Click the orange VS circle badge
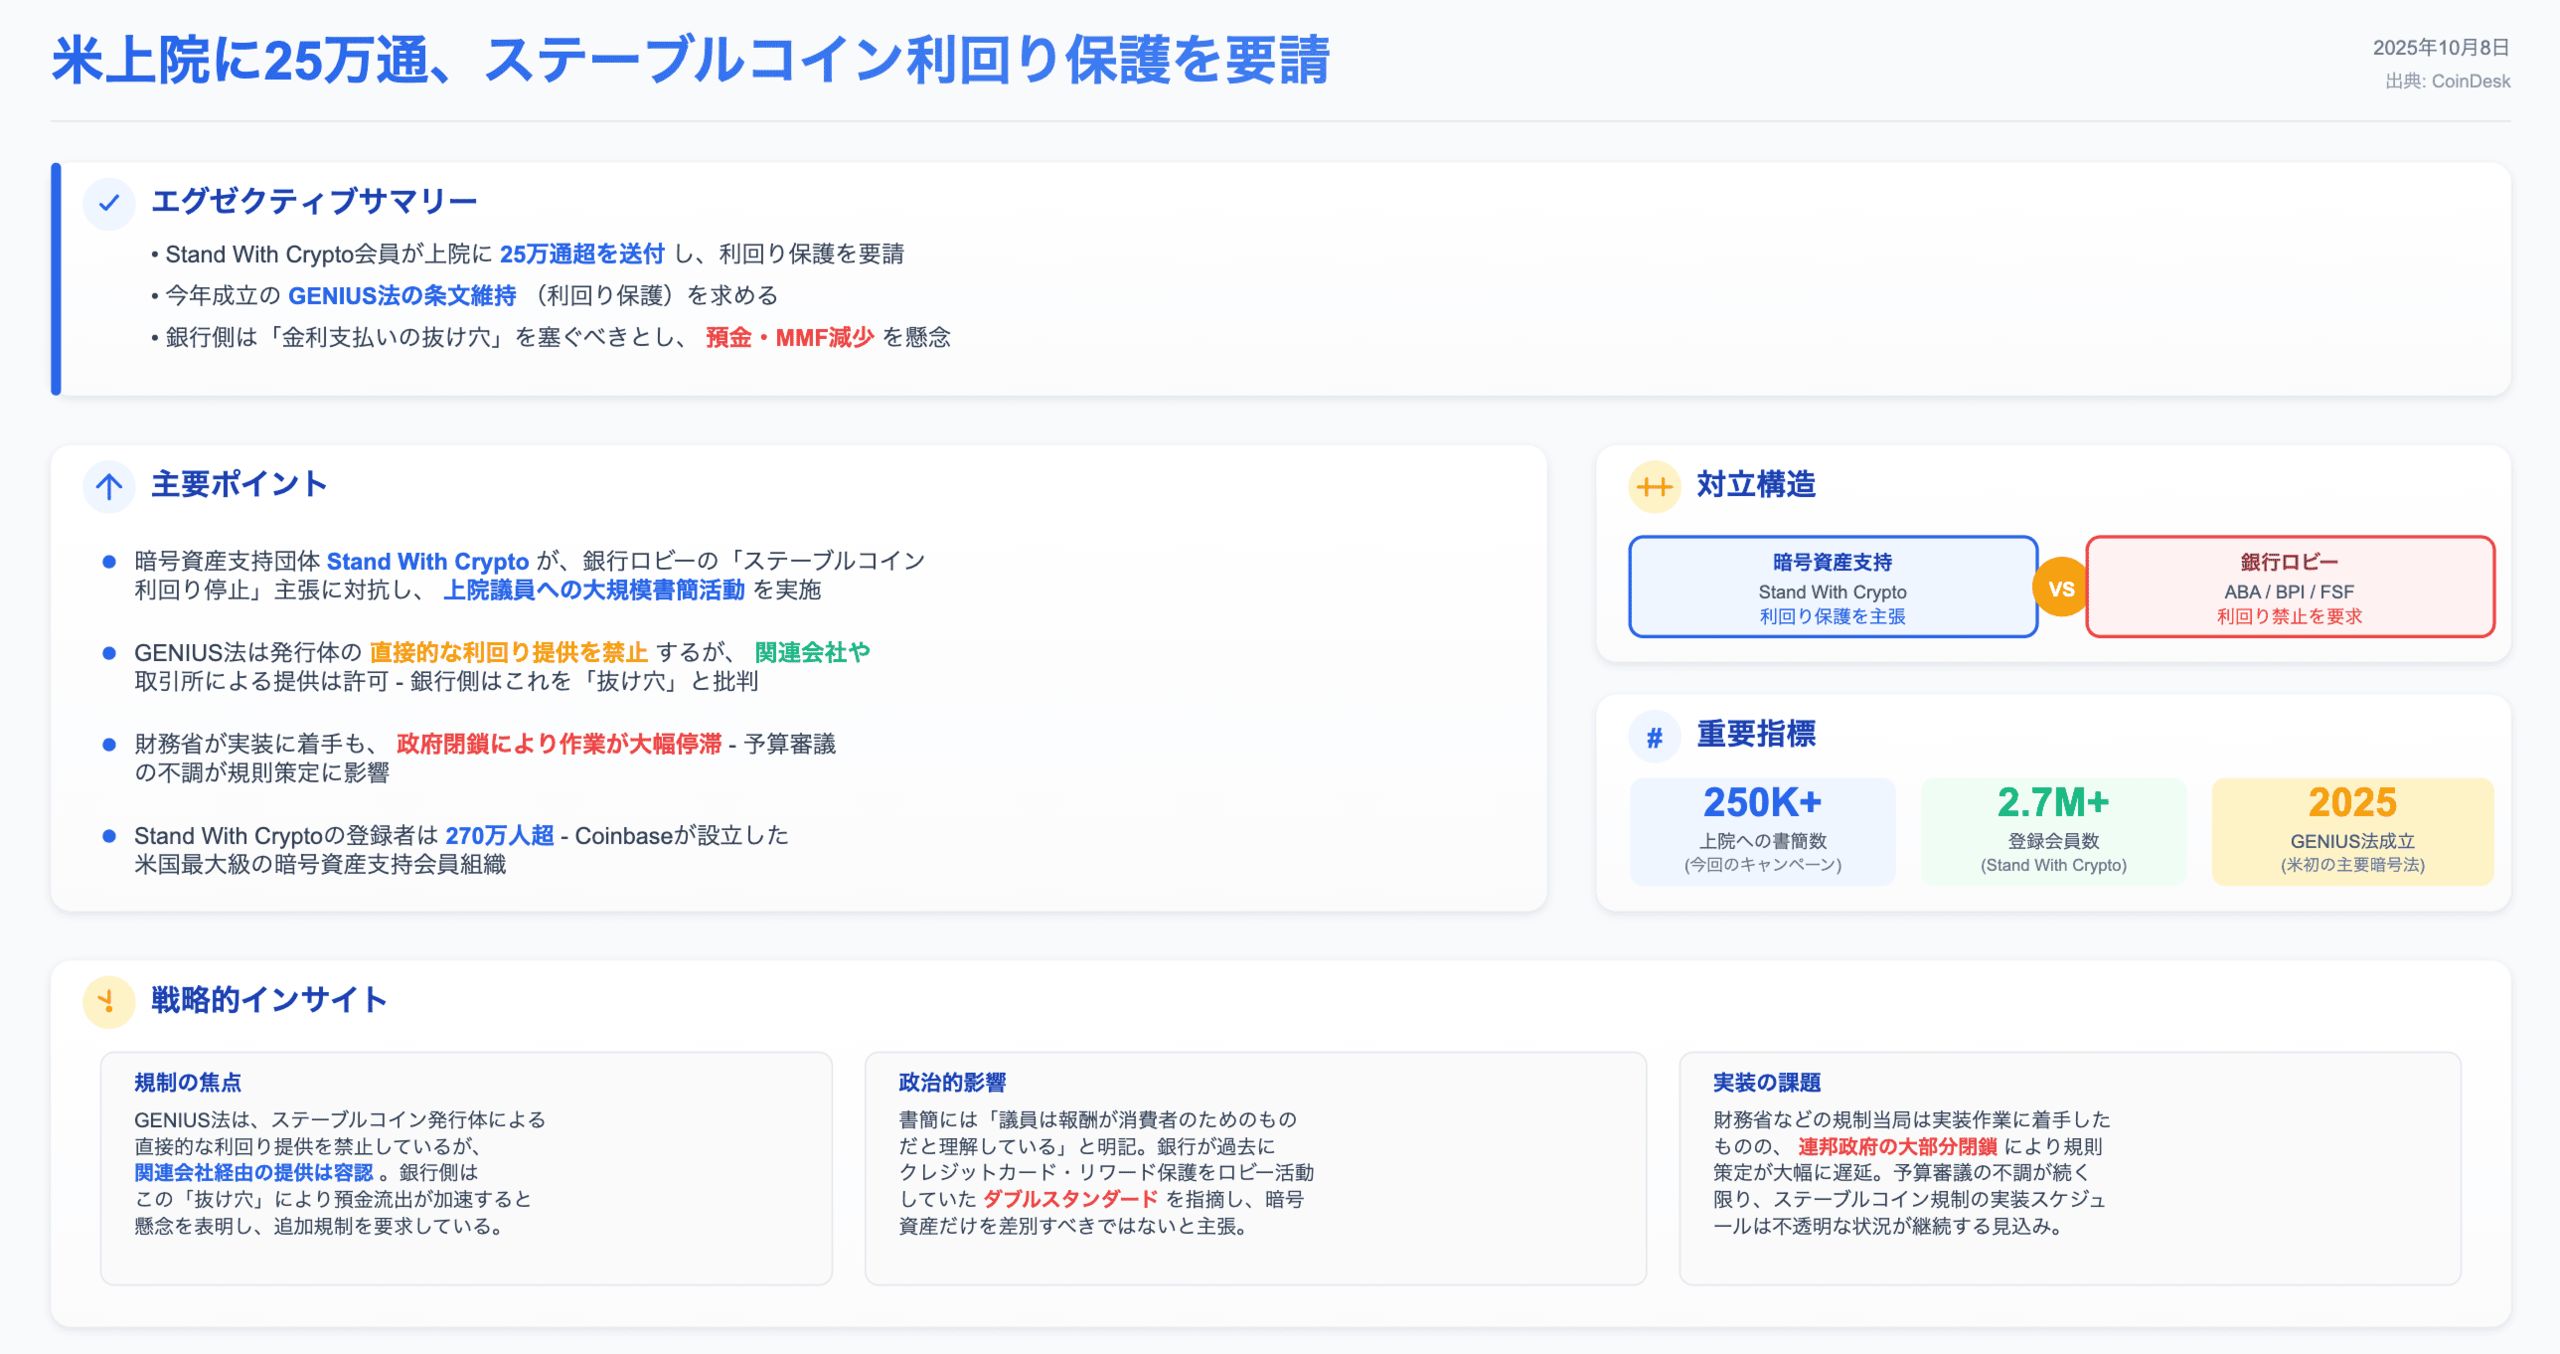This screenshot has height=1354, width=2560. tap(2061, 588)
